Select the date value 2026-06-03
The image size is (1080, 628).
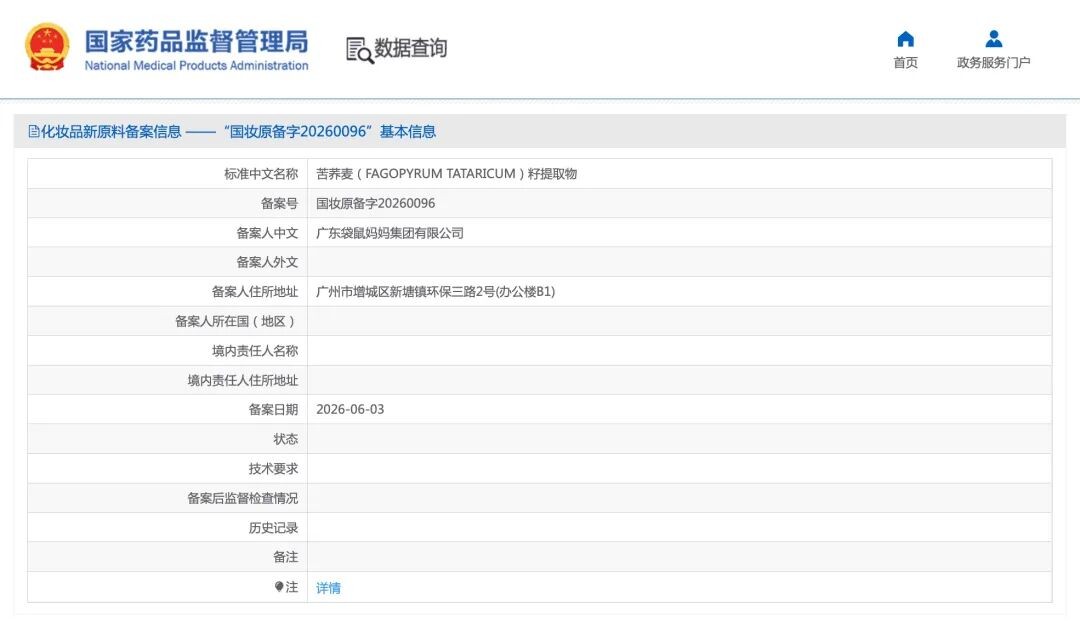(x=350, y=409)
